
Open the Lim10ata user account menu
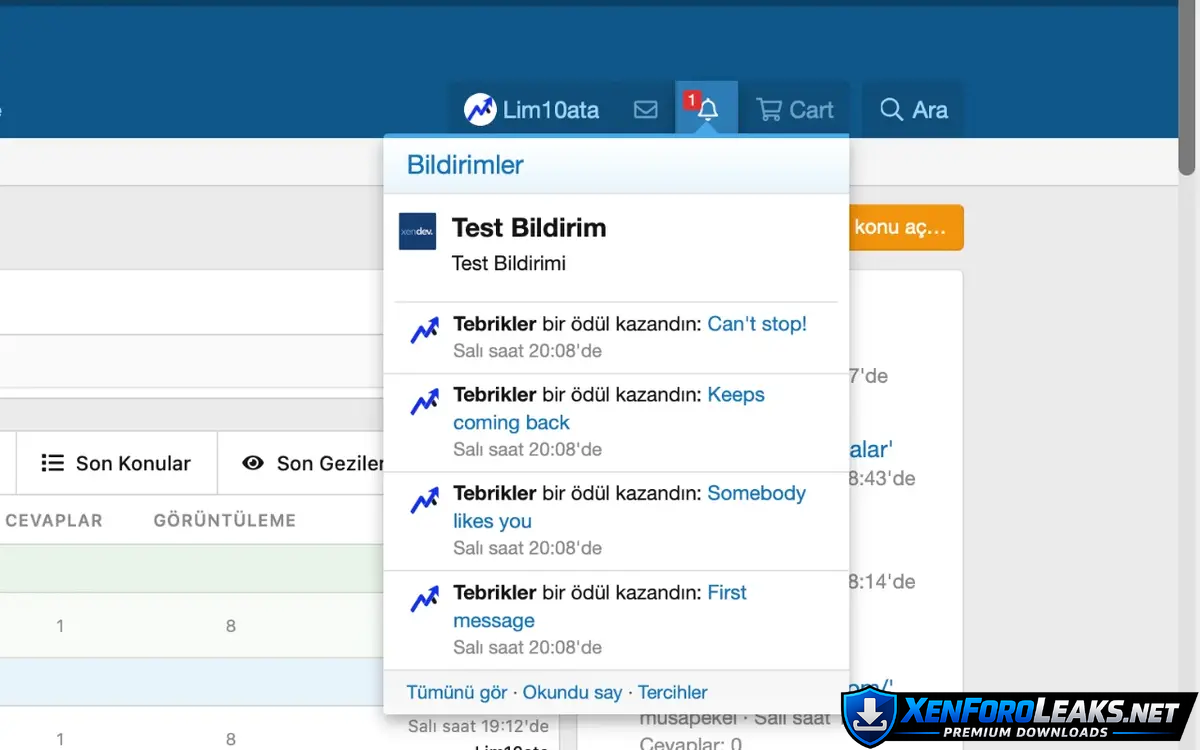(x=532, y=109)
